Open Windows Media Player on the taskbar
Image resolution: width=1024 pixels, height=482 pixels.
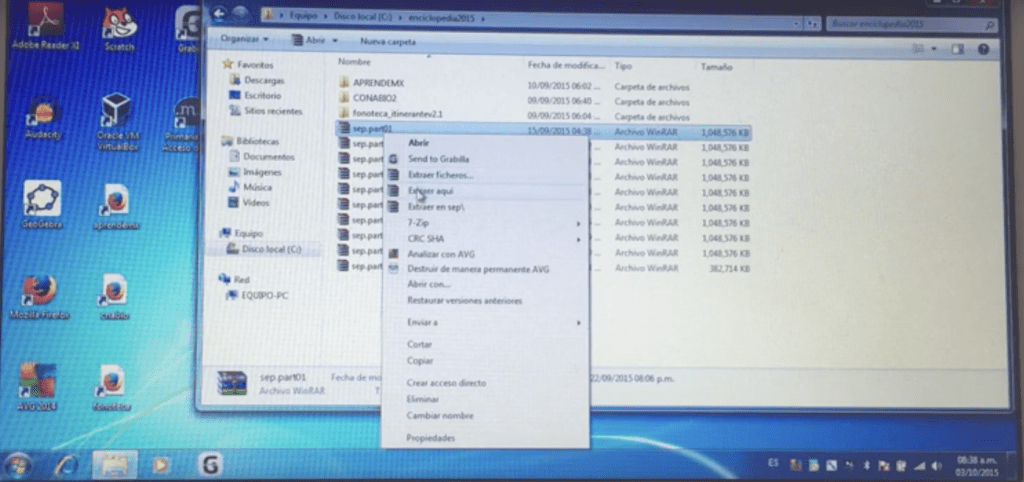pos(160,465)
